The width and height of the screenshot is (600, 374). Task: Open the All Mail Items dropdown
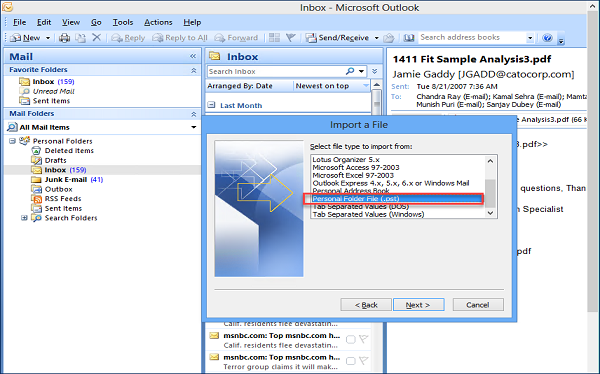point(194,127)
